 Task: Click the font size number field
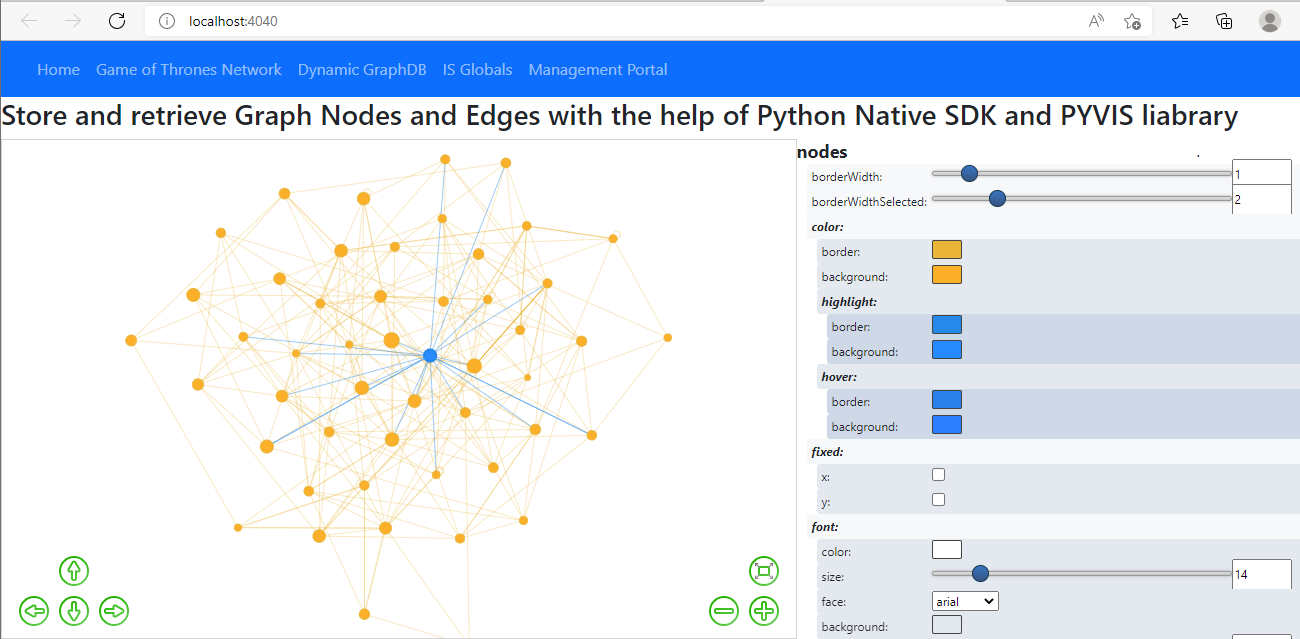(x=1261, y=575)
